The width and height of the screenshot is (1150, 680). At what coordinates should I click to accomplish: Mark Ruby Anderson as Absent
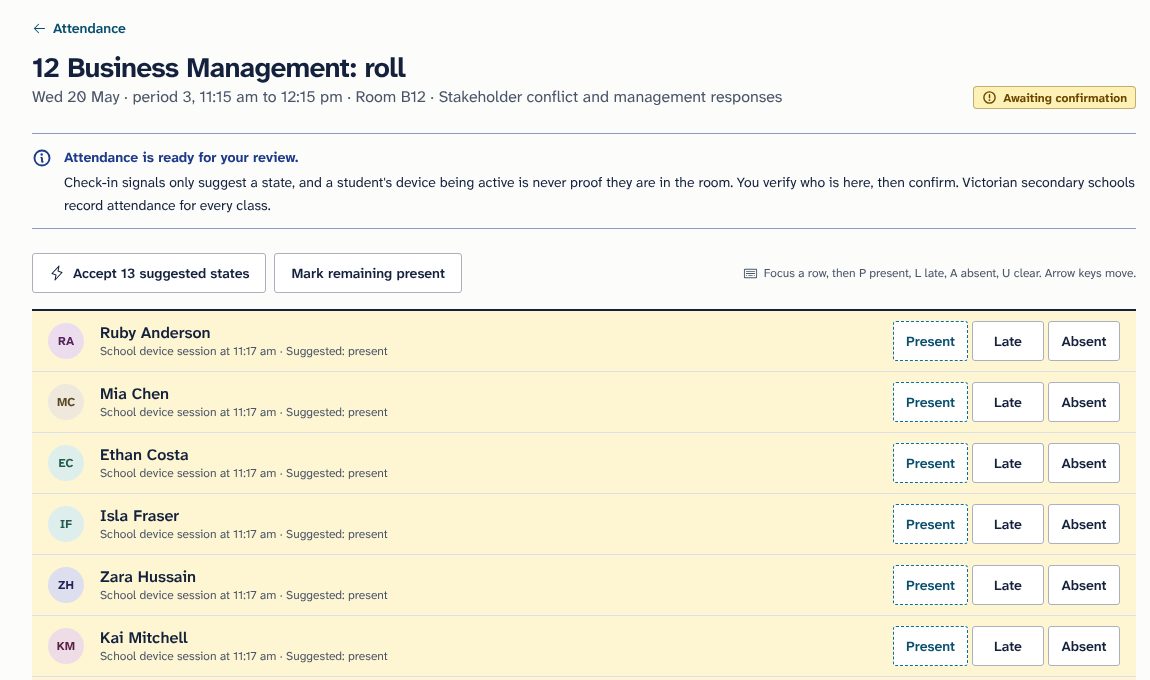tap(1083, 341)
